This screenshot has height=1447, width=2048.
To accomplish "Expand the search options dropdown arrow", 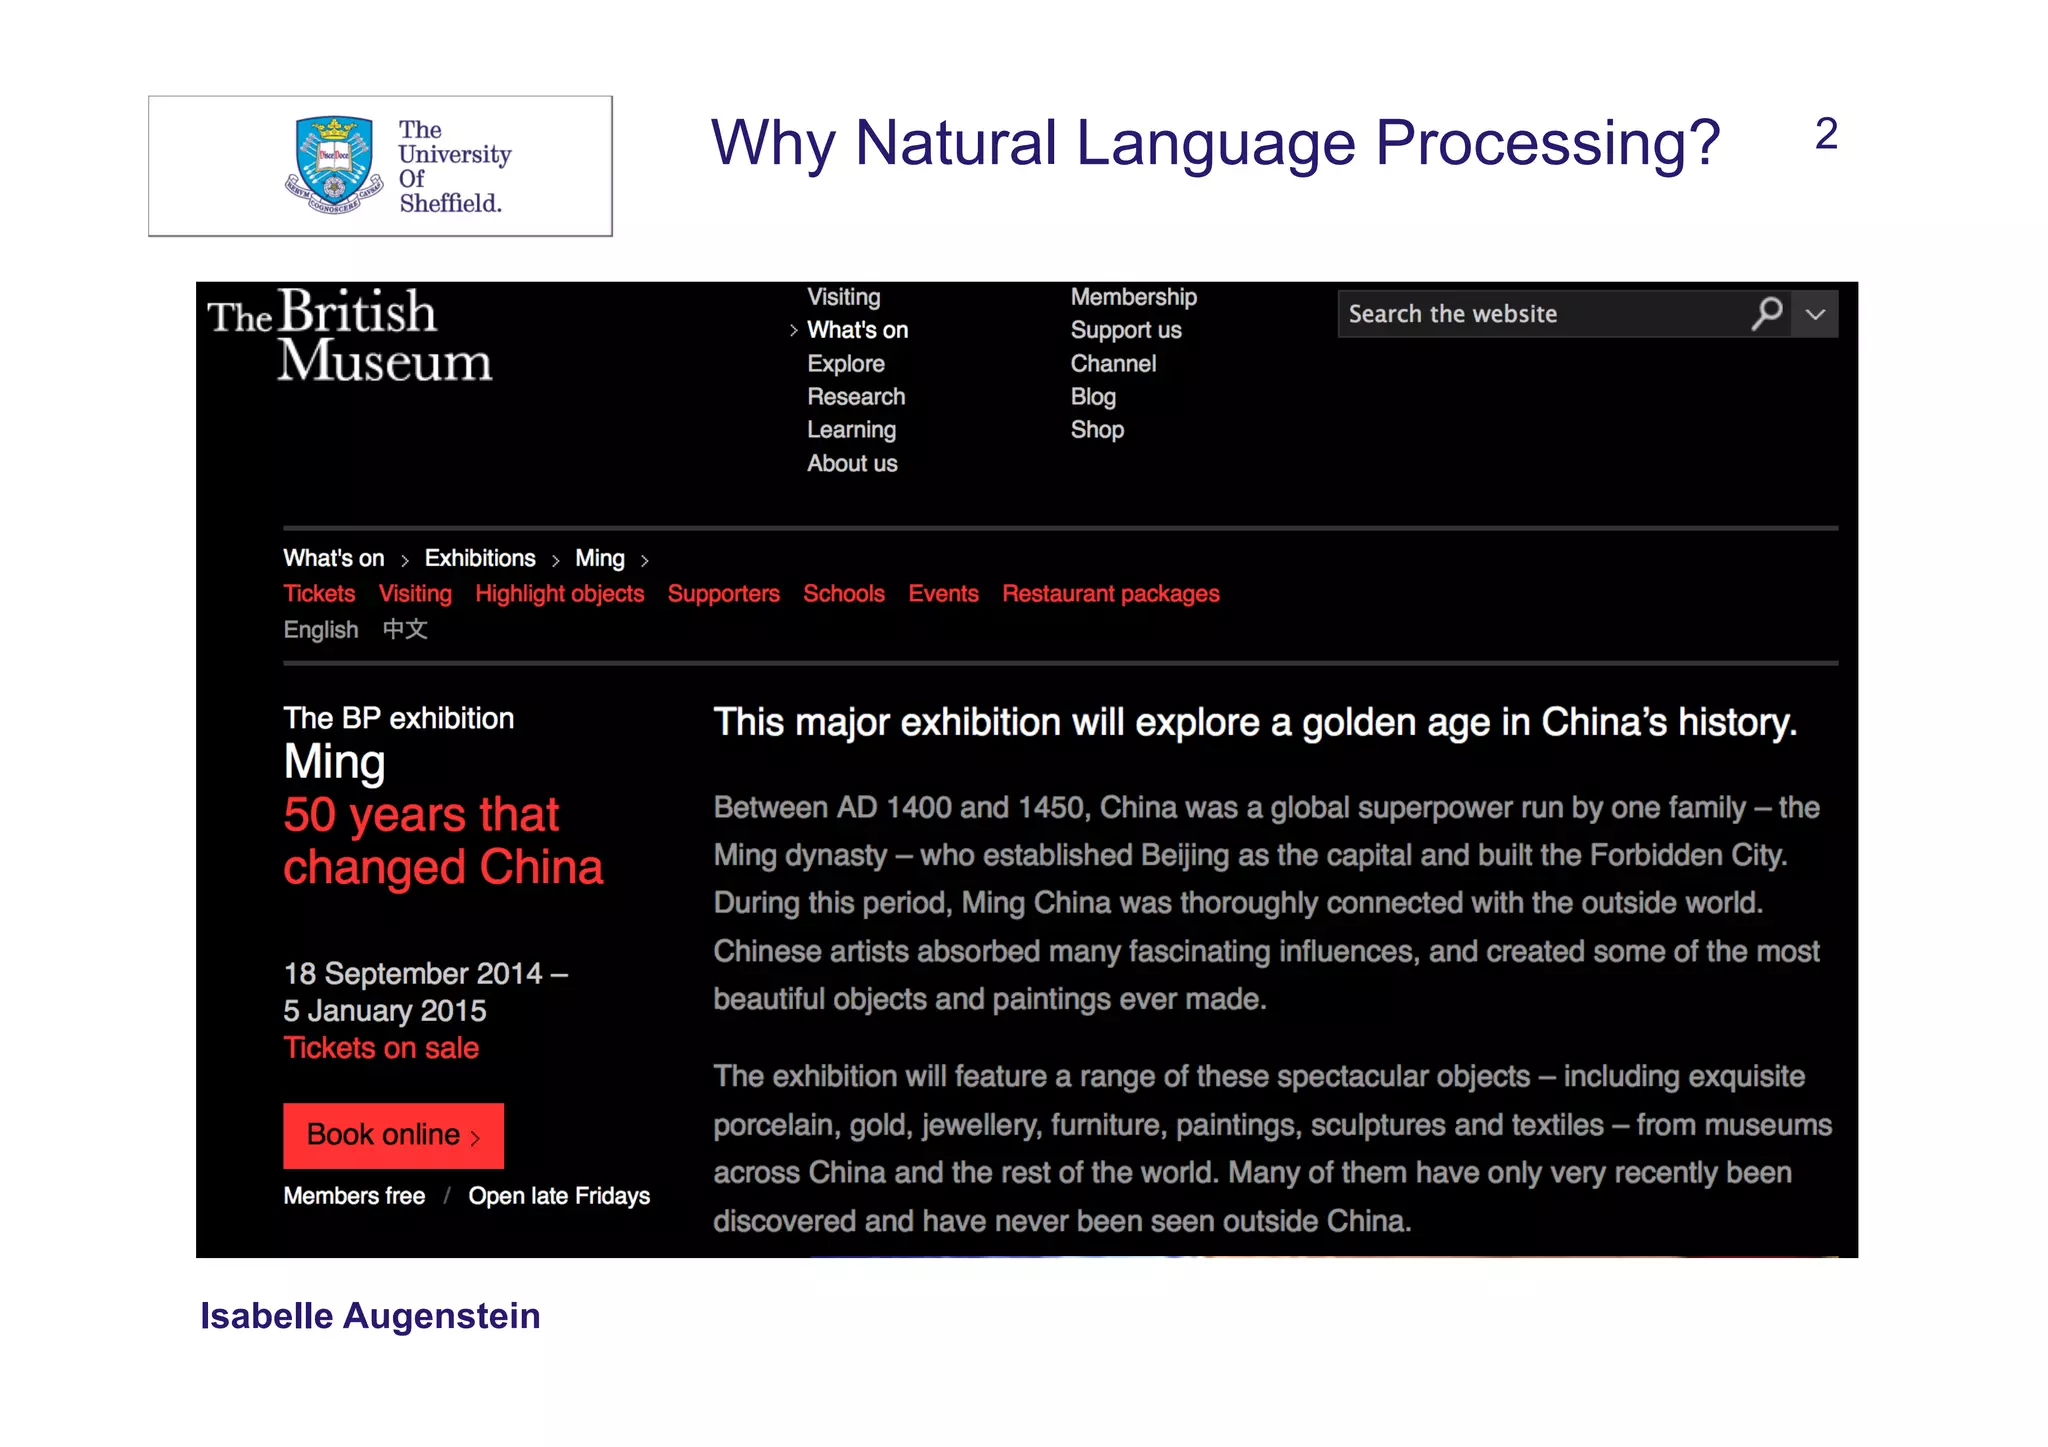I will [1815, 314].
